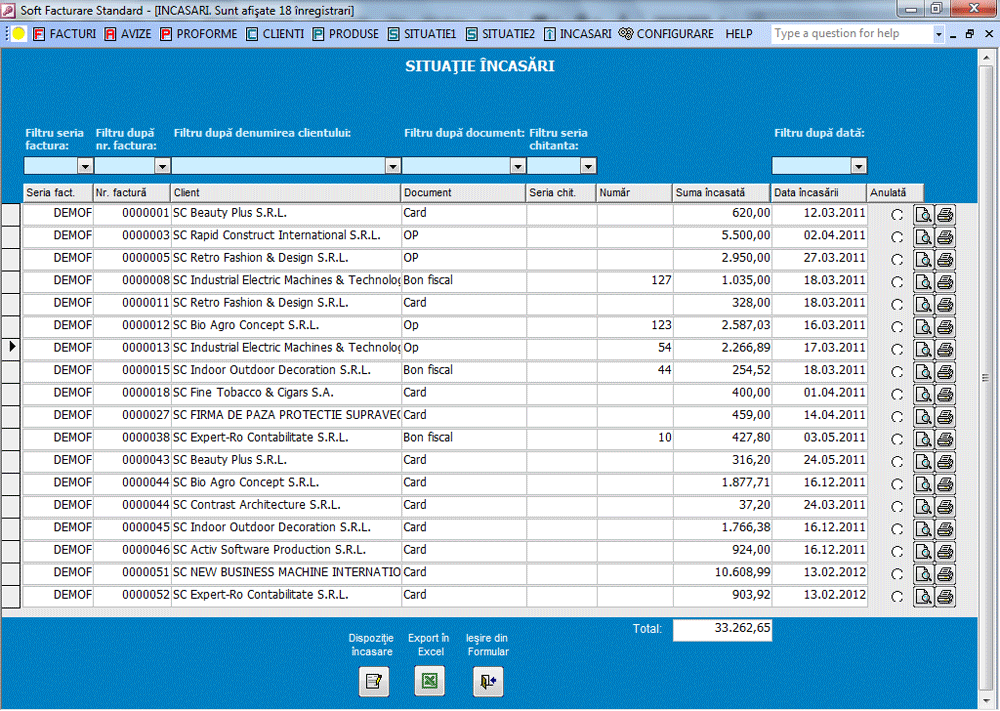Open the Filtru după nr. factura dropdown

click(x=163, y=166)
